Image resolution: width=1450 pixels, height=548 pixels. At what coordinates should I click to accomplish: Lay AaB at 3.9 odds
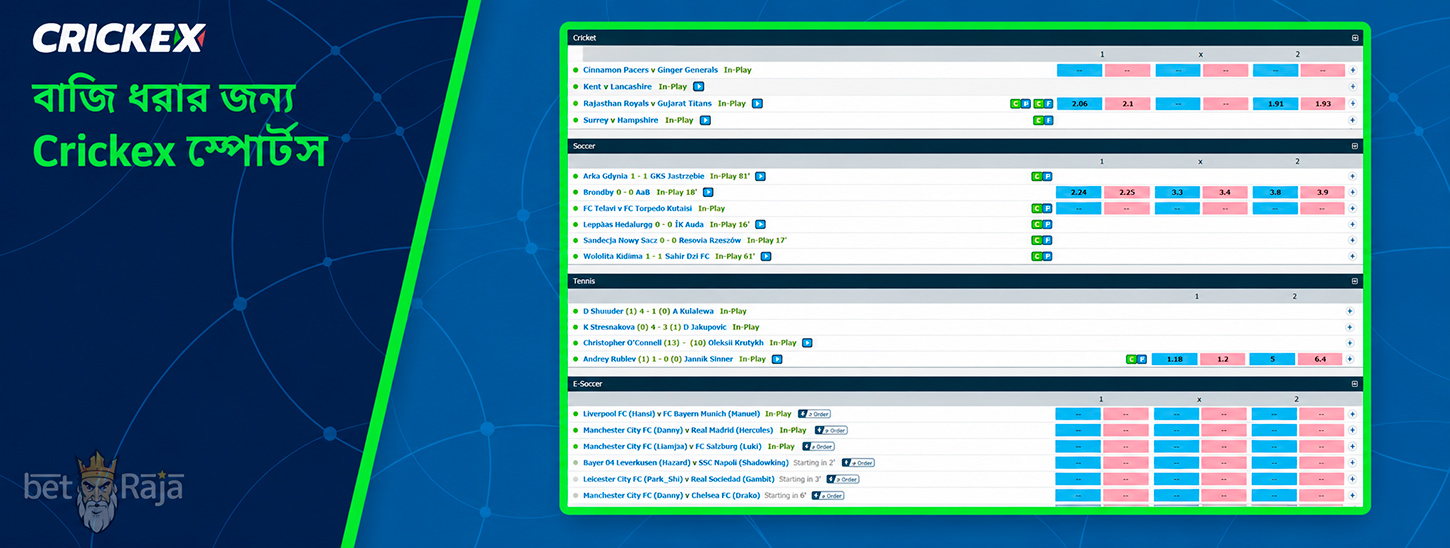(1323, 192)
